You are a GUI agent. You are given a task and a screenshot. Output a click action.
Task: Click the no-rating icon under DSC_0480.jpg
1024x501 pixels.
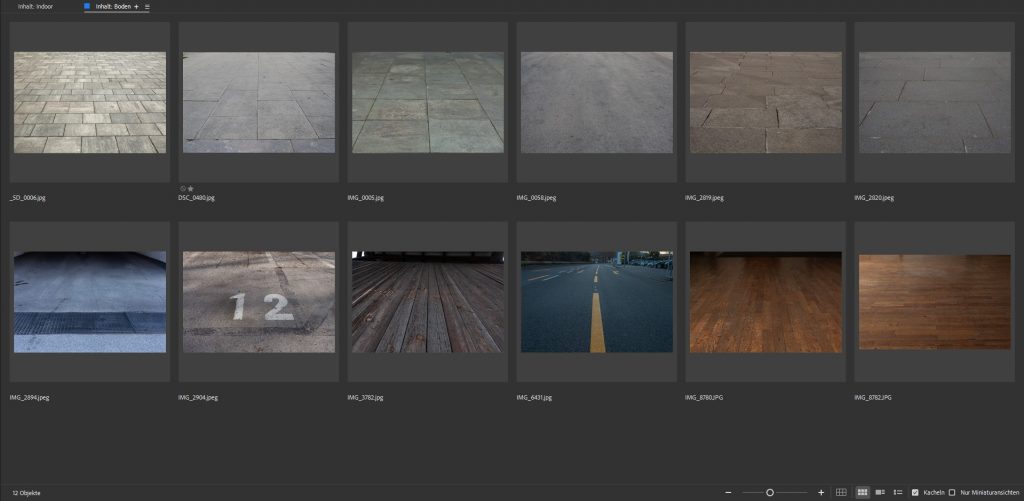183,188
